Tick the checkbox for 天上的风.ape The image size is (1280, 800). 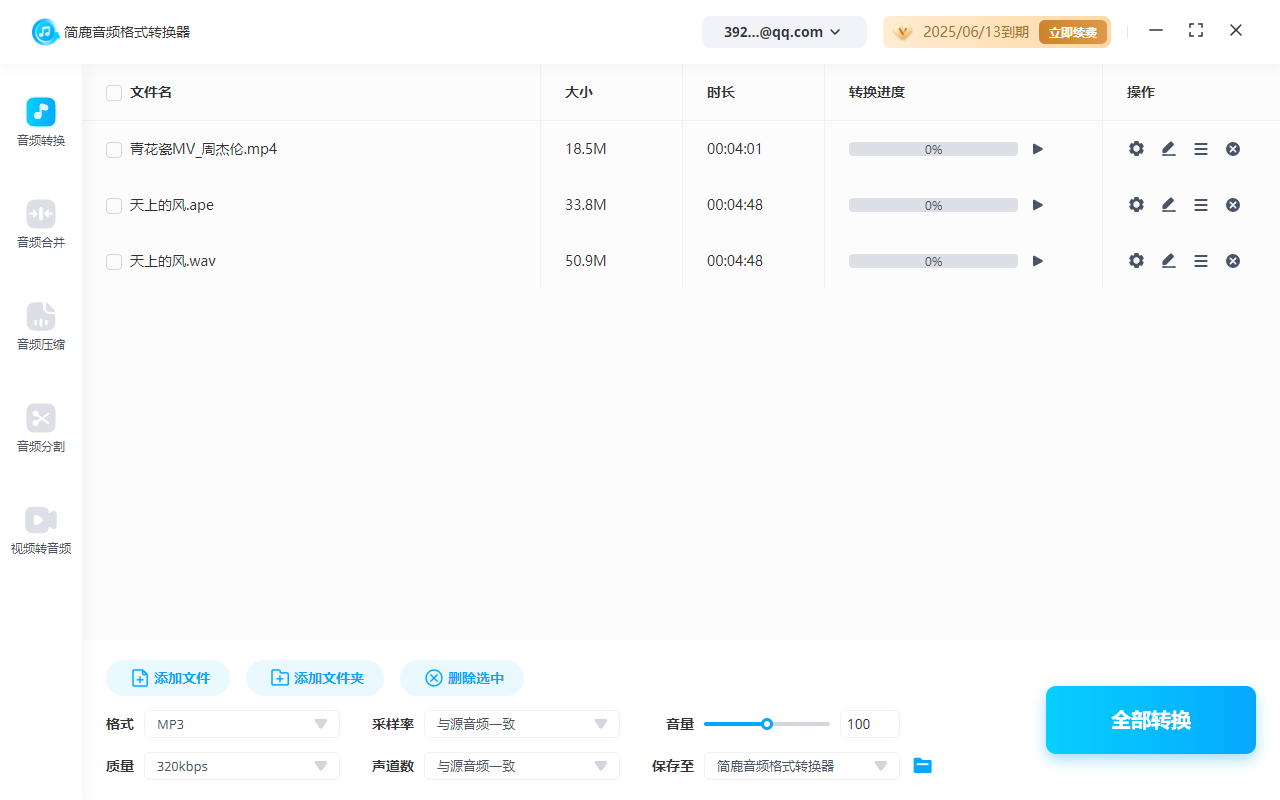click(113, 204)
